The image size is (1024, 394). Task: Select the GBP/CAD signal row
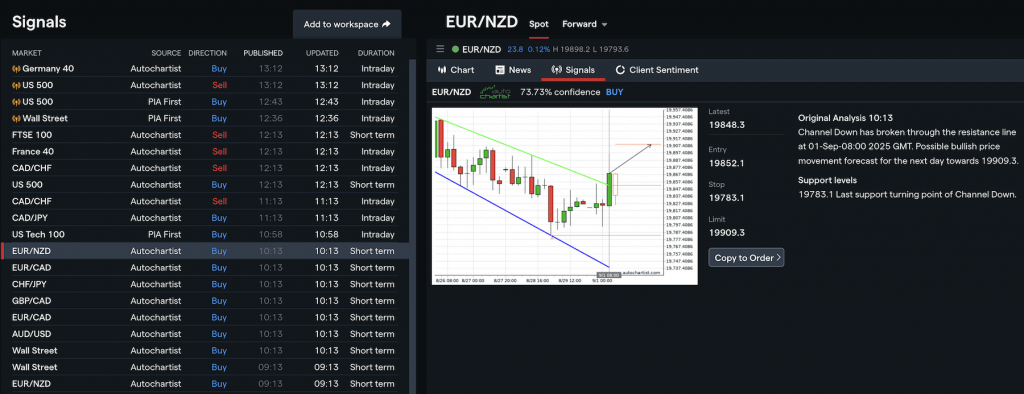pyautogui.click(x=203, y=301)
